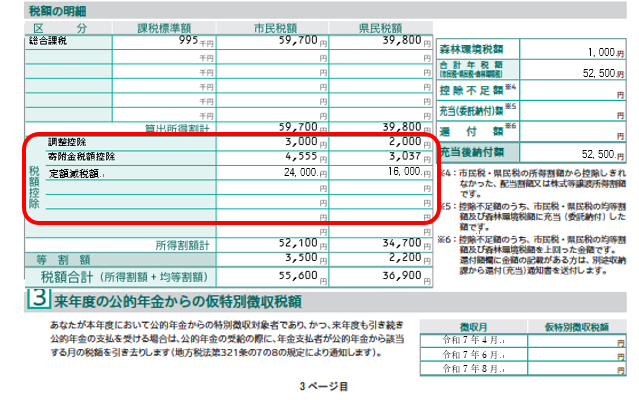Select the 森林環境税額 label
The image size is (639, 400).
(x=471, y=49)
